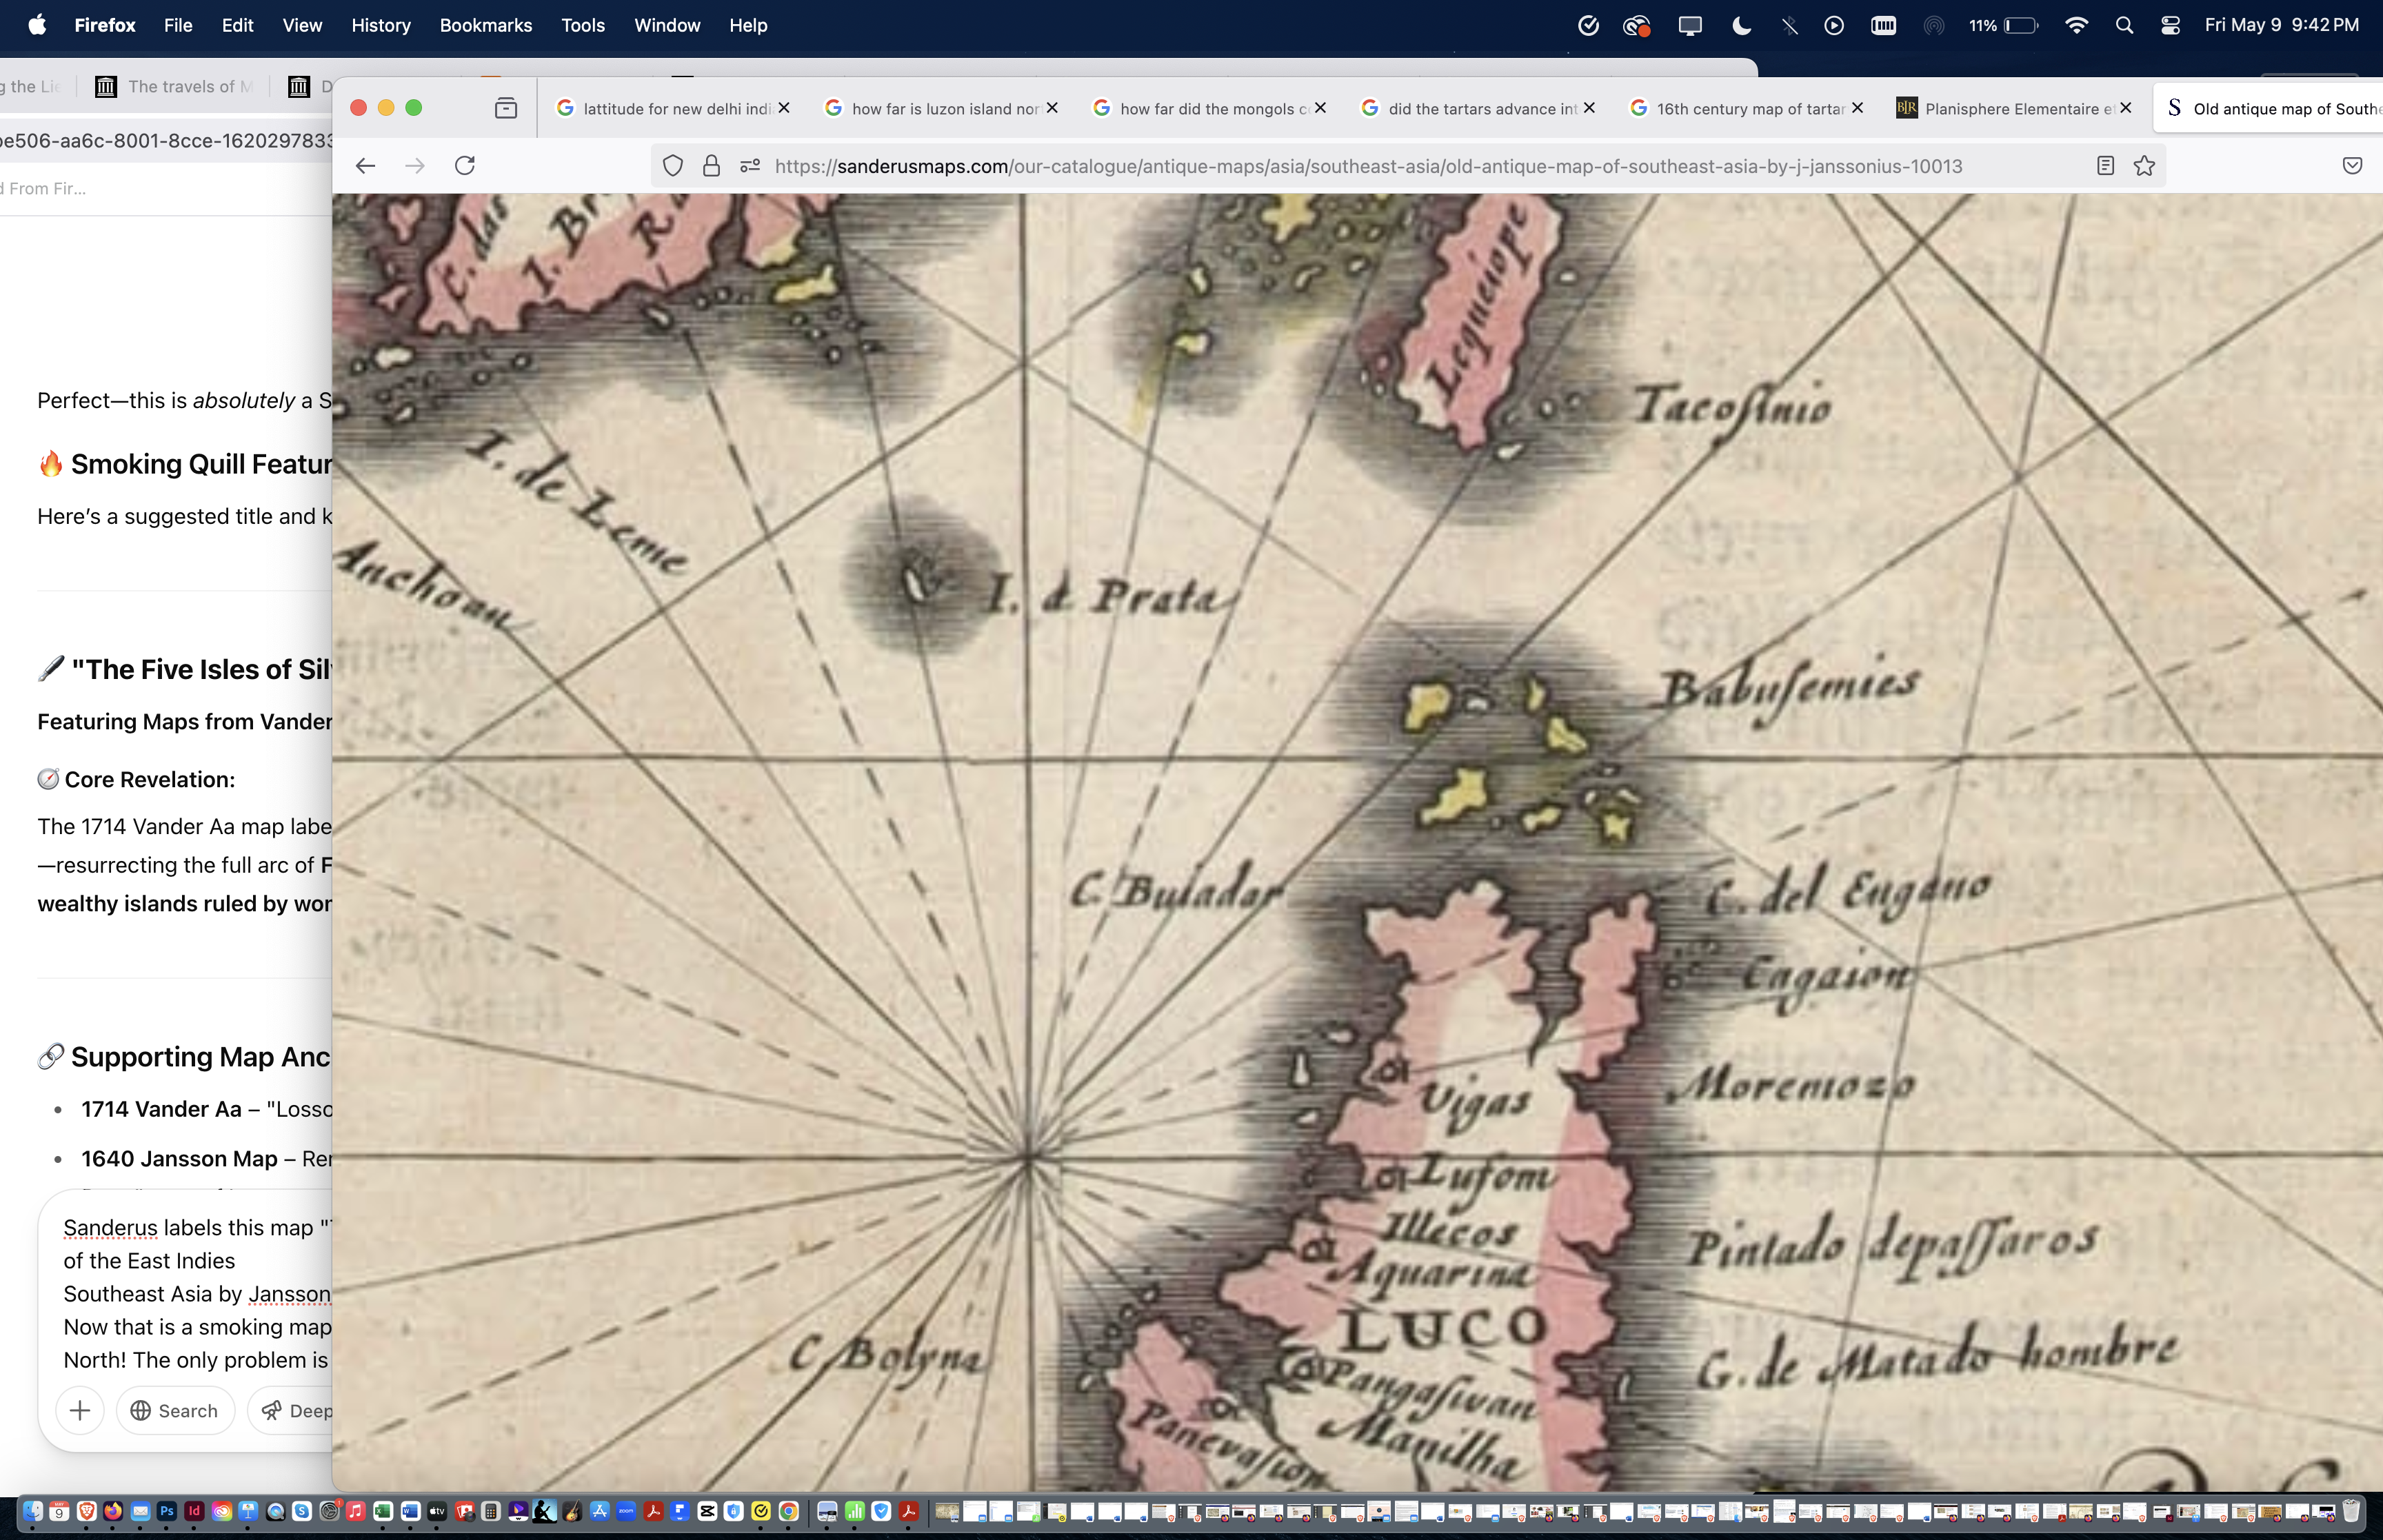Reload the Sanderus maps page

465,165
